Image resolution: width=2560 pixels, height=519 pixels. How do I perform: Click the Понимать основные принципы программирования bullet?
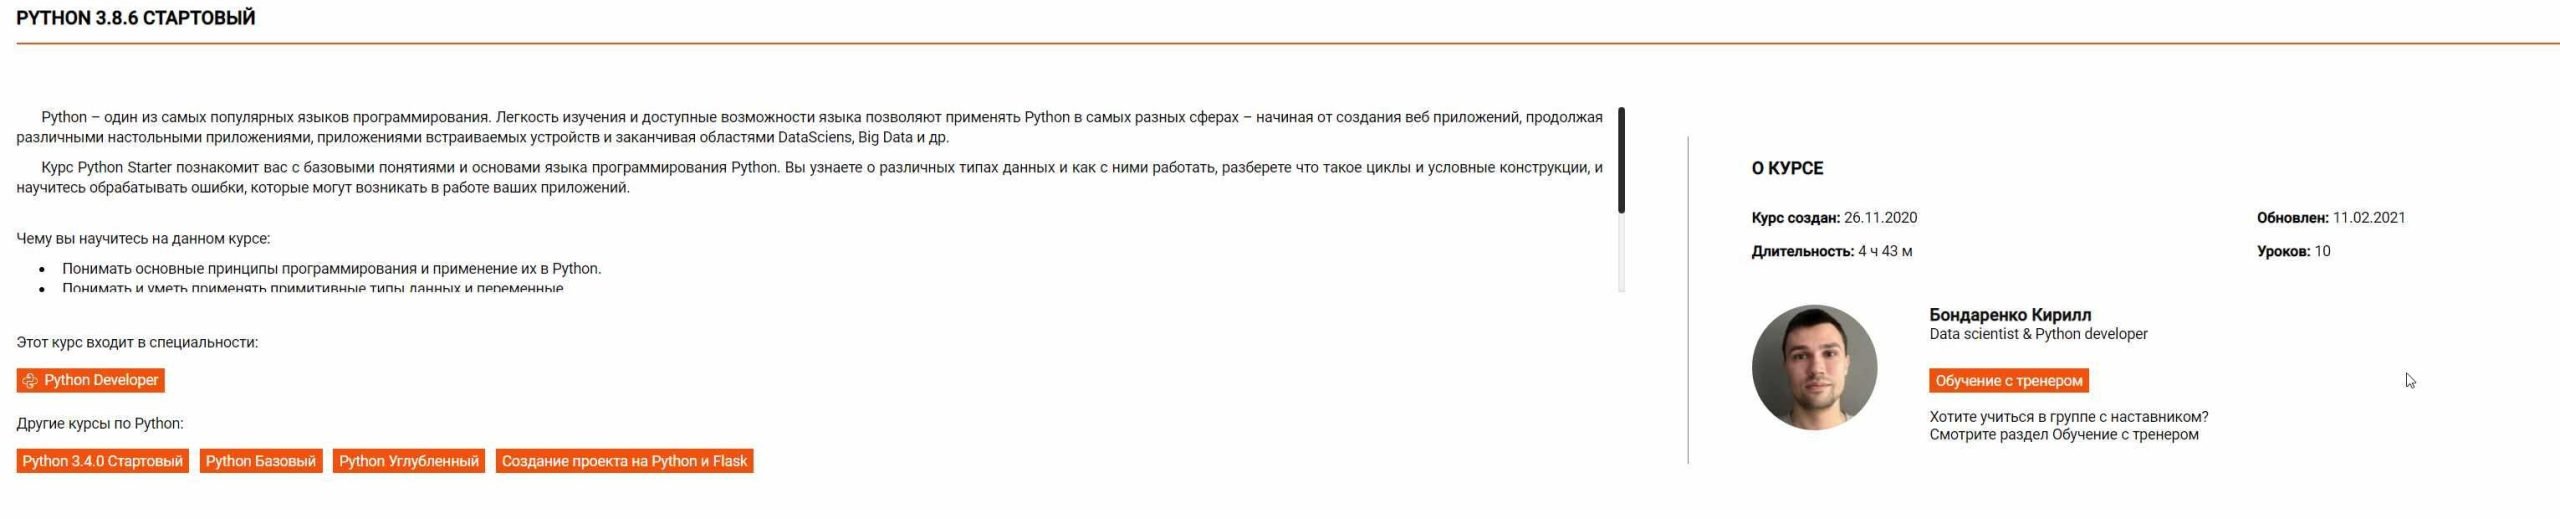[x=331, y=269]
